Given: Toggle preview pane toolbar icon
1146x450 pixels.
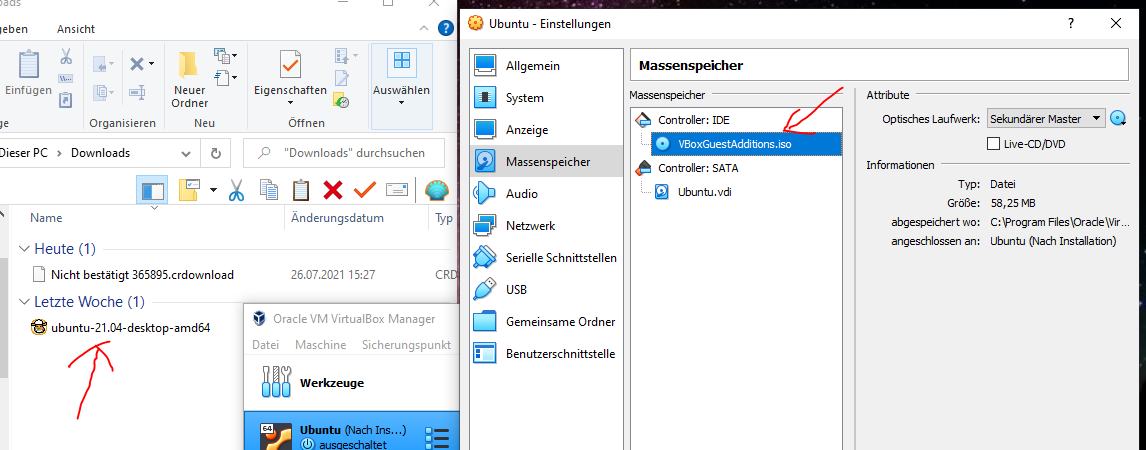Looking at the screenshot, I should 153,191.
